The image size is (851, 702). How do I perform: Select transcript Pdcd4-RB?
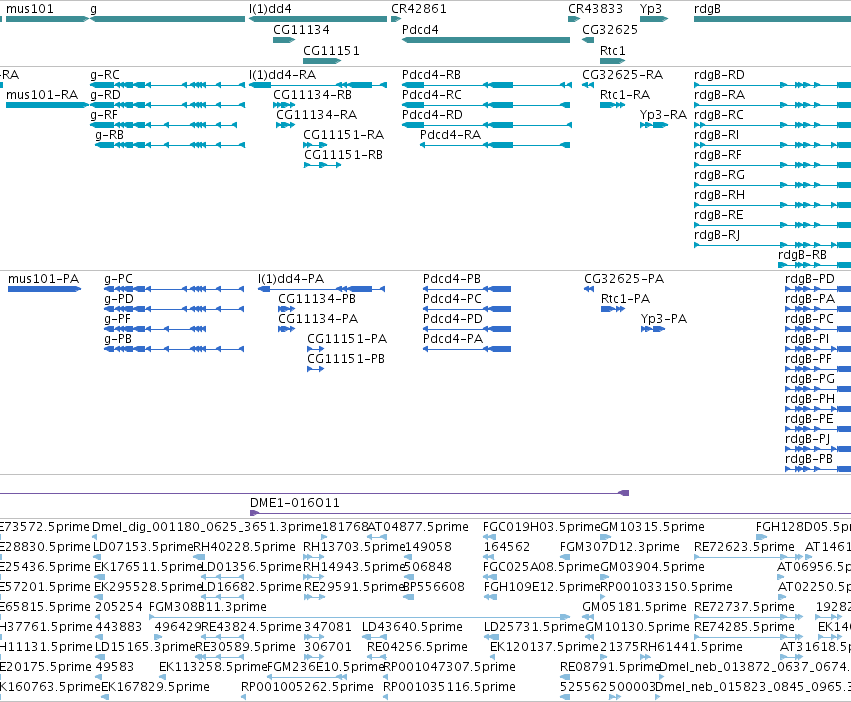point(431,75)
